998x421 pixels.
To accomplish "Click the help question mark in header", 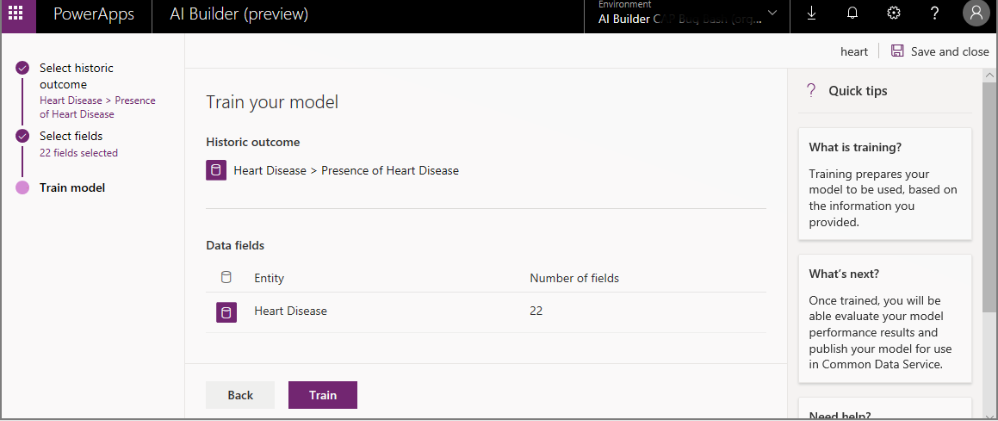I will 934,14.
